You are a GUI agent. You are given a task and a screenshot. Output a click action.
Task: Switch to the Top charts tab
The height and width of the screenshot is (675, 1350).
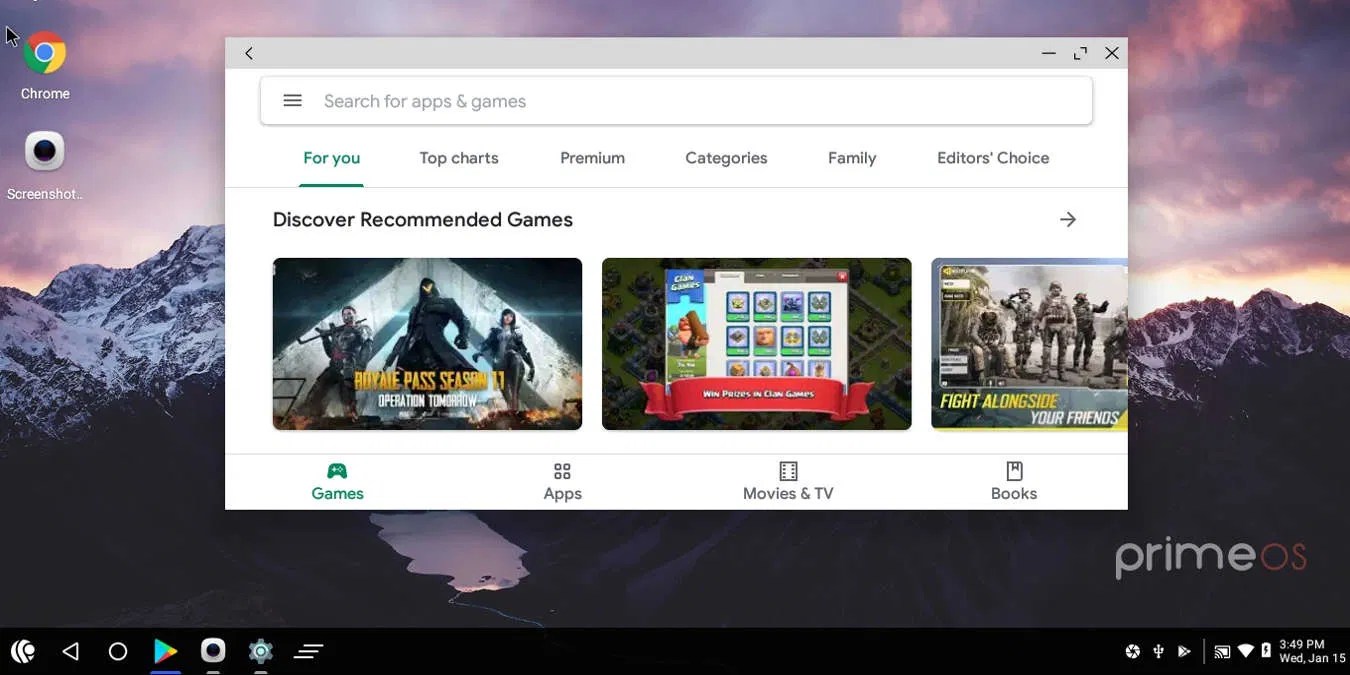(458, 158)
